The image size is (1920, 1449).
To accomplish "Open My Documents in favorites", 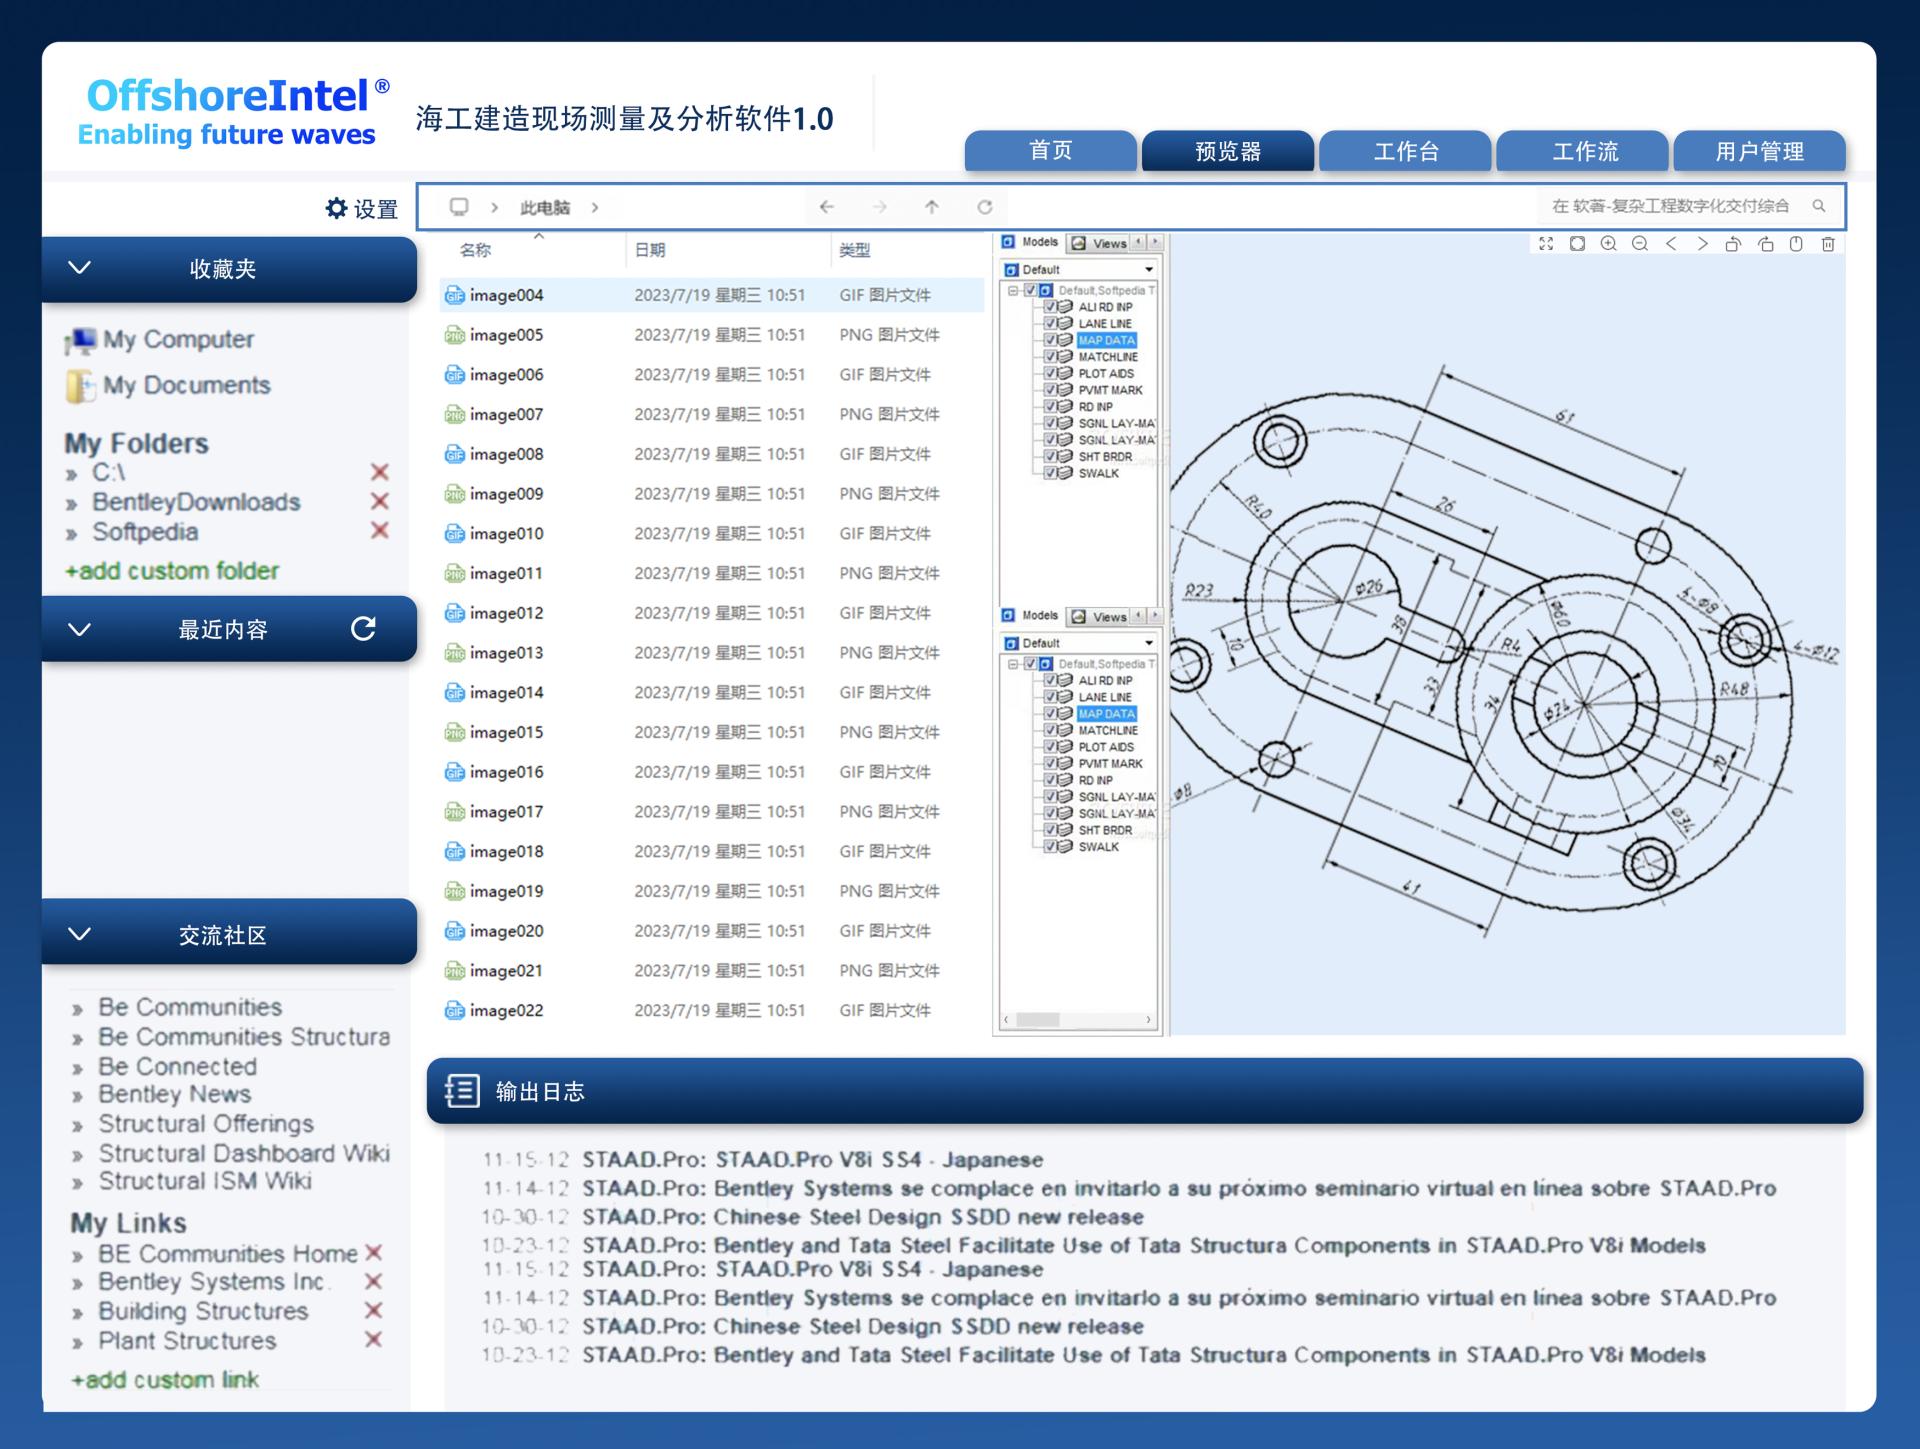I will [168, 385].
